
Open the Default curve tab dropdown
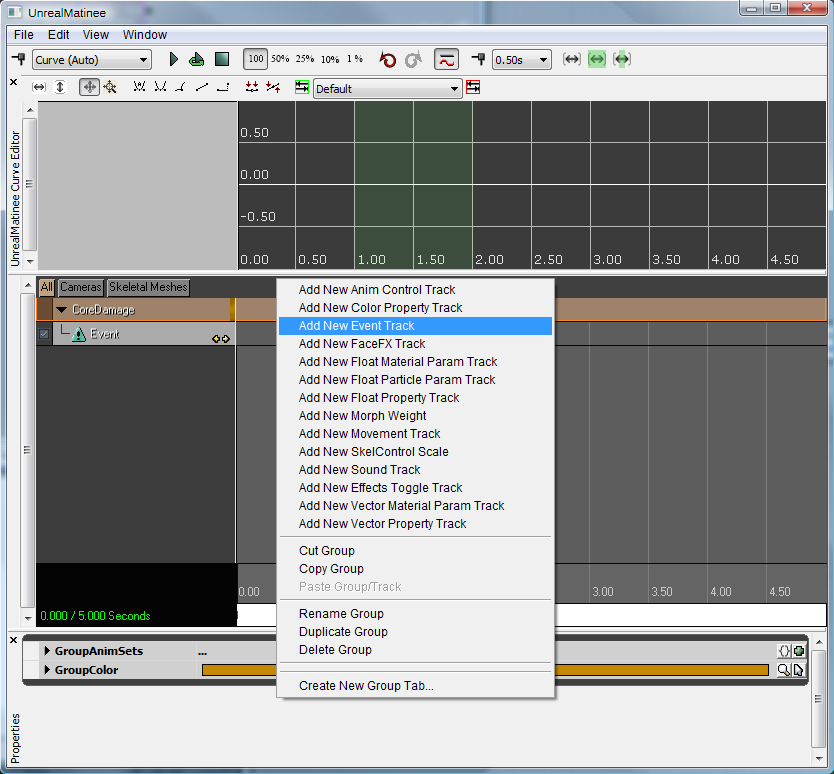[x=387, y=88]
